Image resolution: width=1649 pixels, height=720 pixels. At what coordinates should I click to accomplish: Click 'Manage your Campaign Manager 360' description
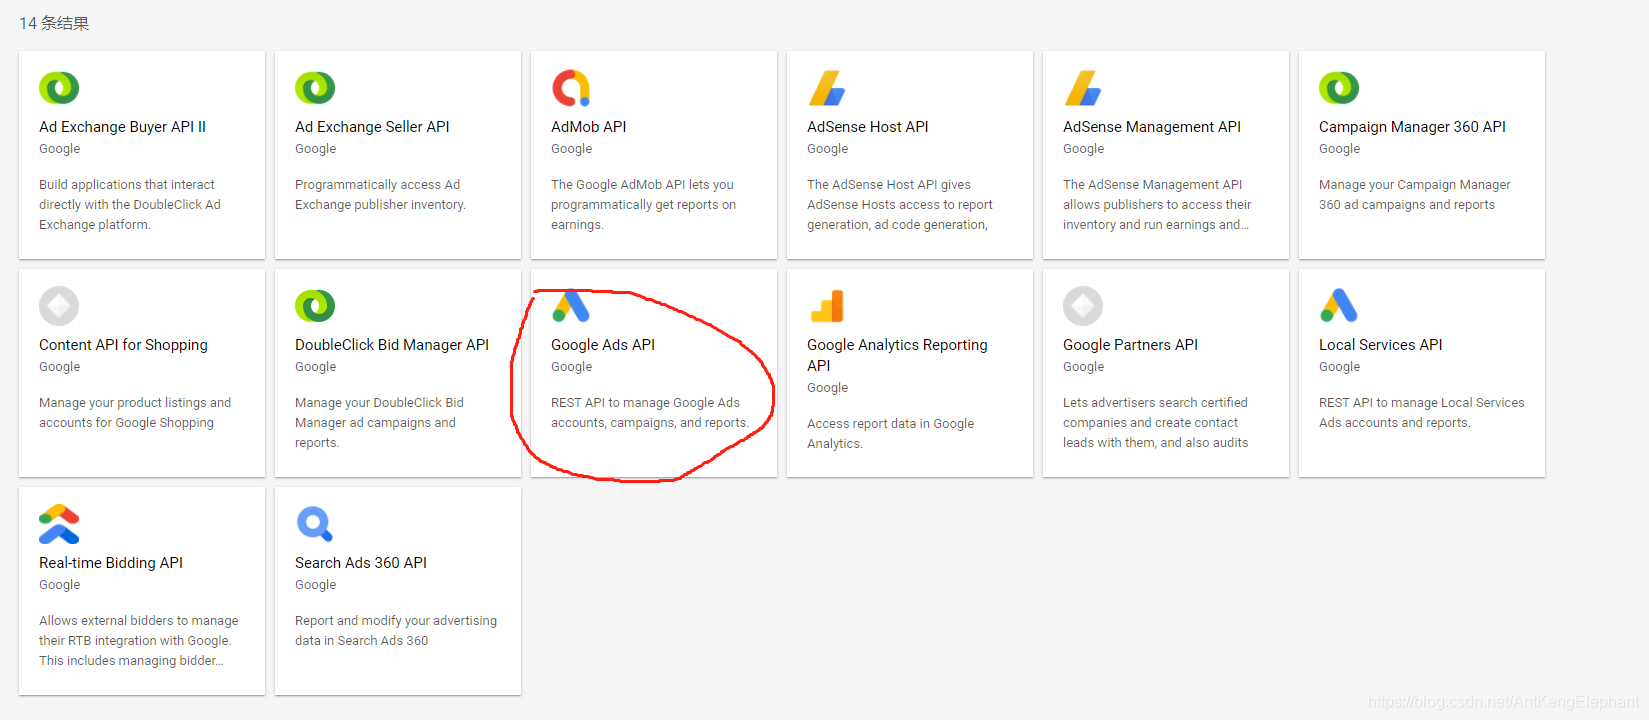[x=1414, y=195]
